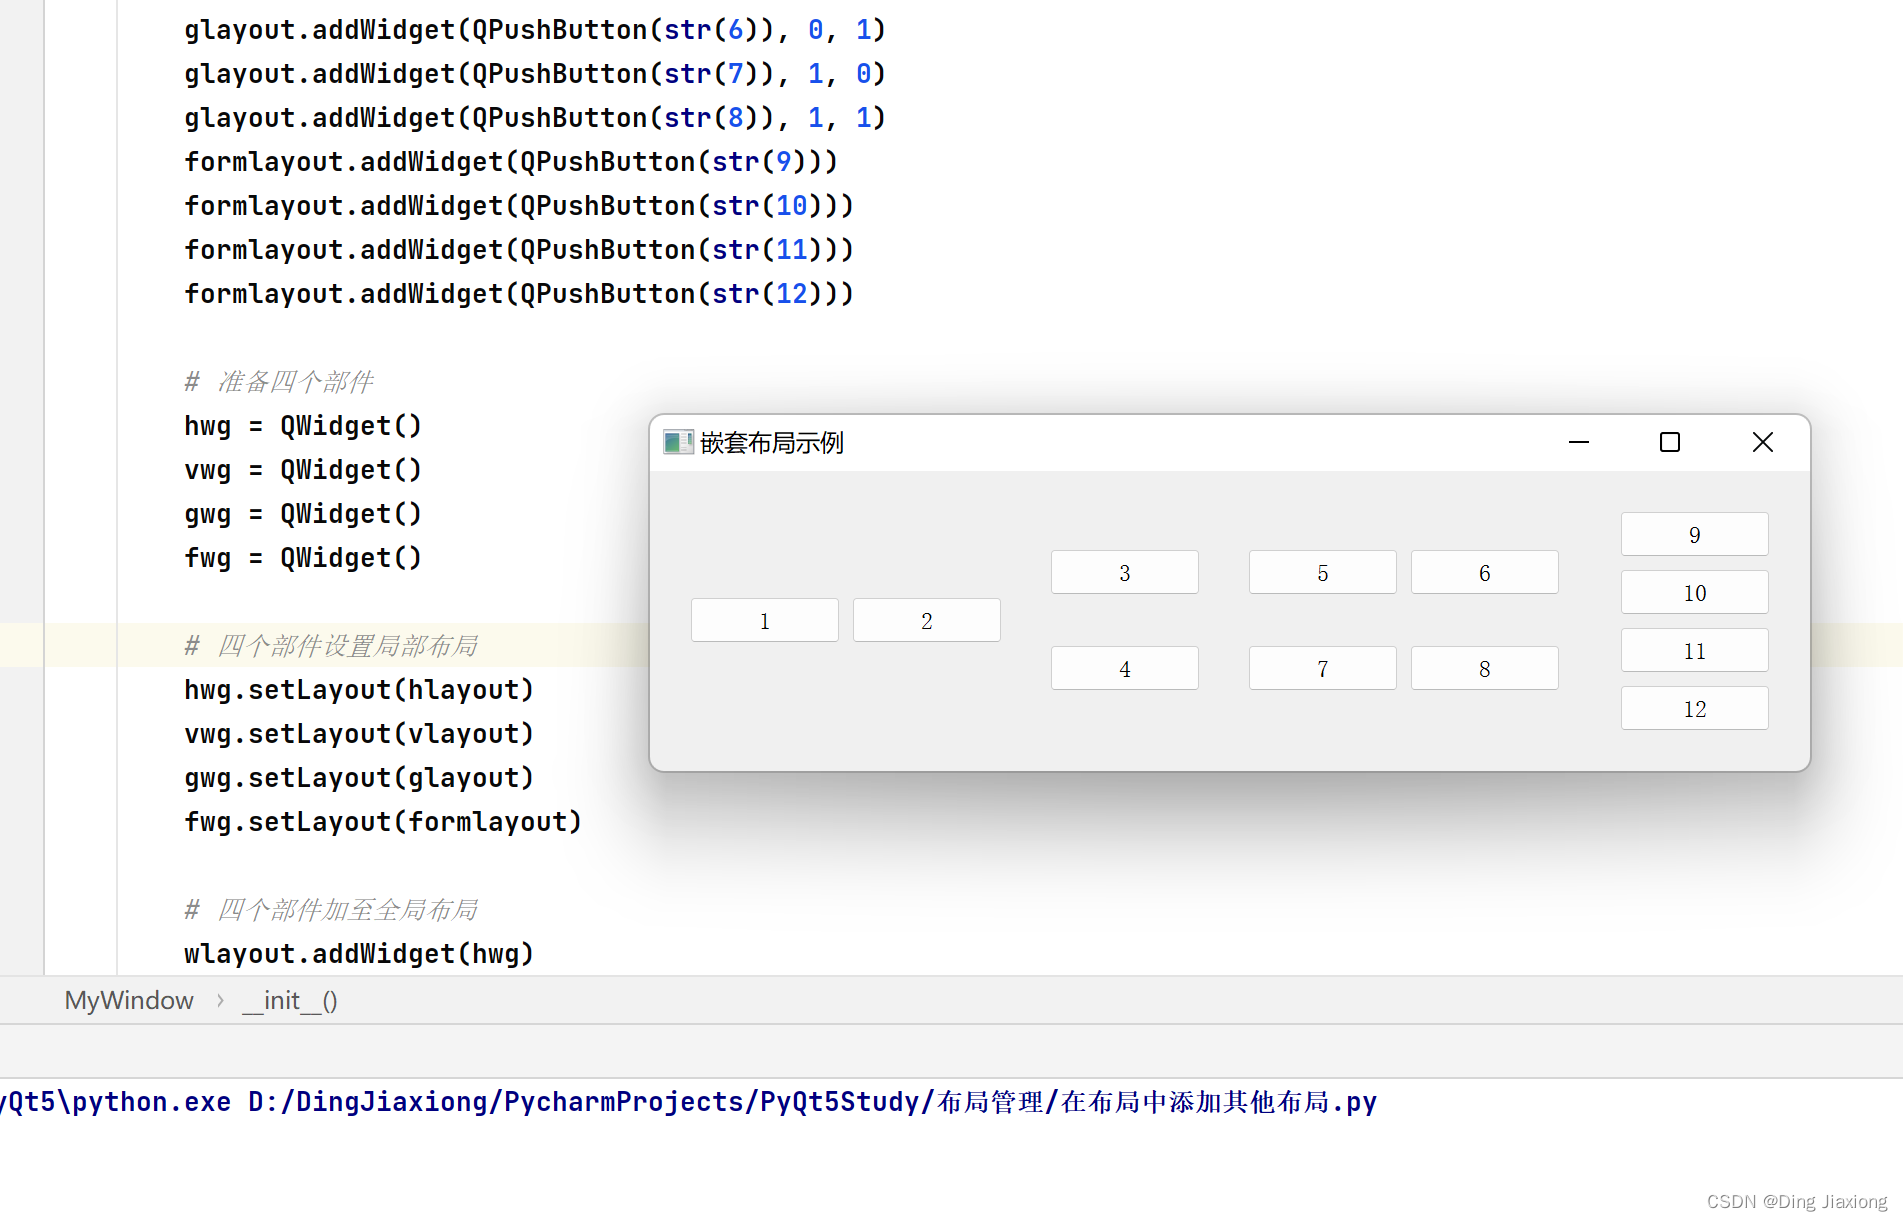The image size is (1903, 1221).
Task: Select button 9 in the form layout
Action: tap(1694, 534)
